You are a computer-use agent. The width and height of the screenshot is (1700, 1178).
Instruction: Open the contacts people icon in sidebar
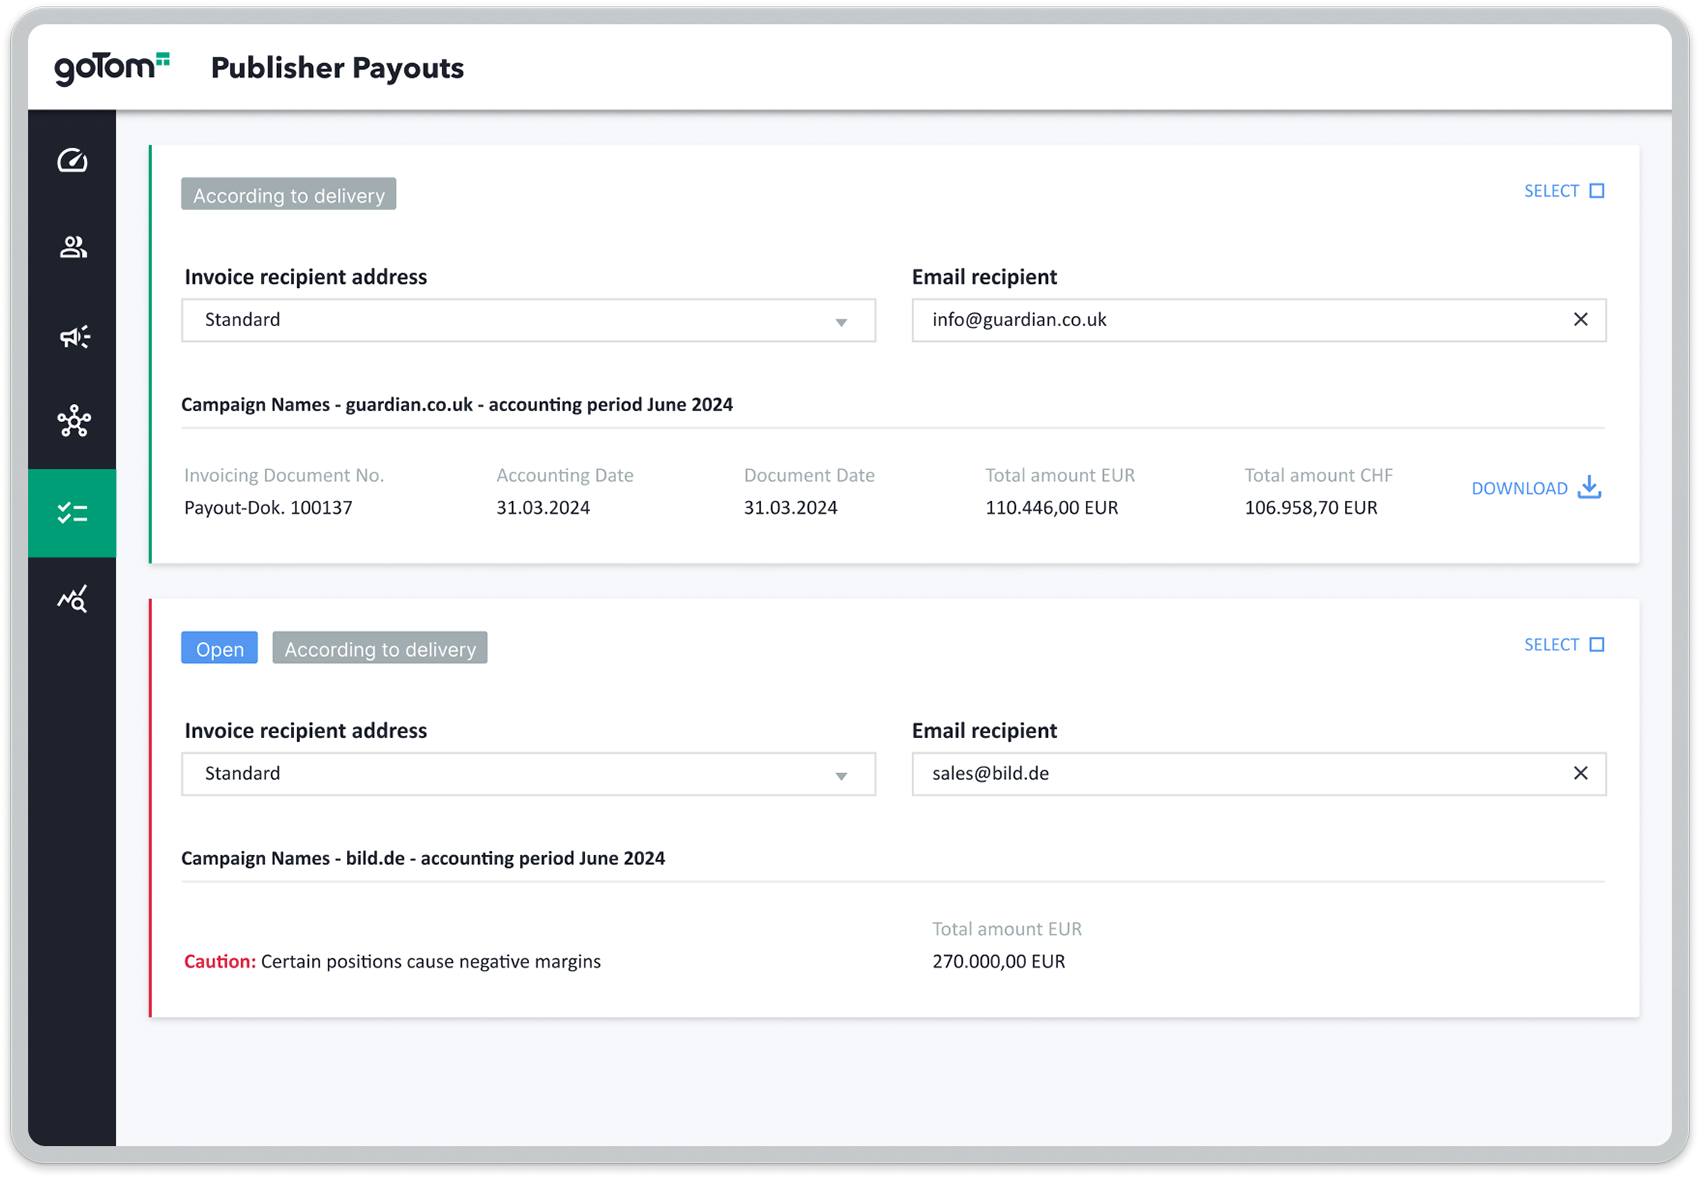point(72,247)
